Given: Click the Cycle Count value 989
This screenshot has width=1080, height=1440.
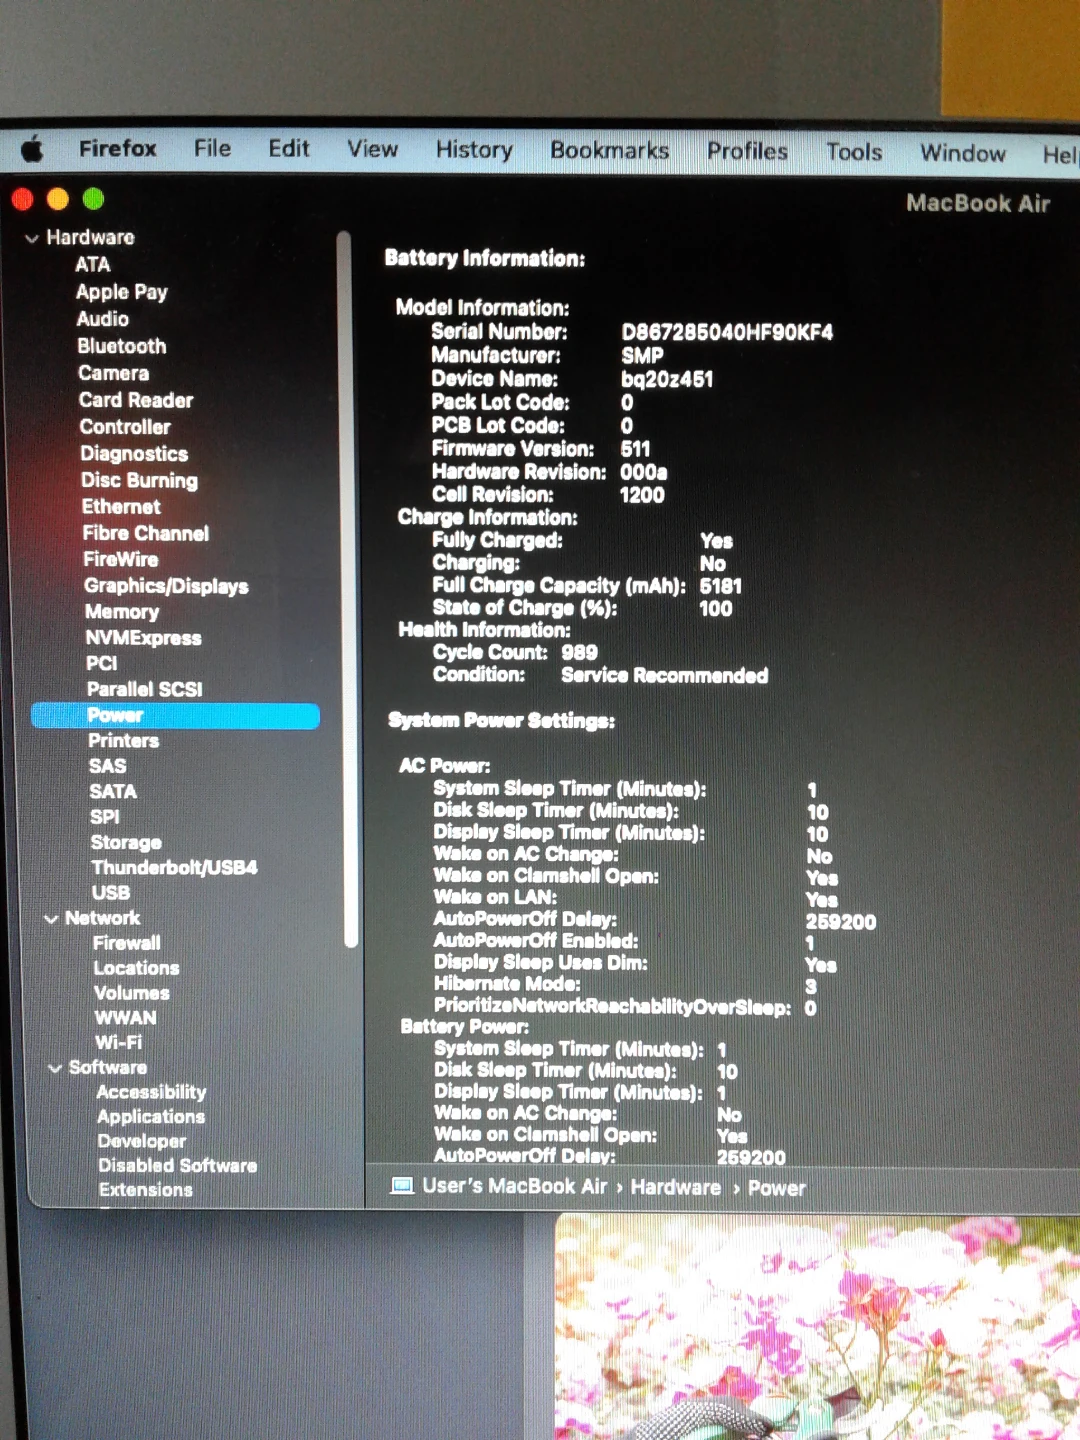Looking at the screenshot, I should (580, 653).
